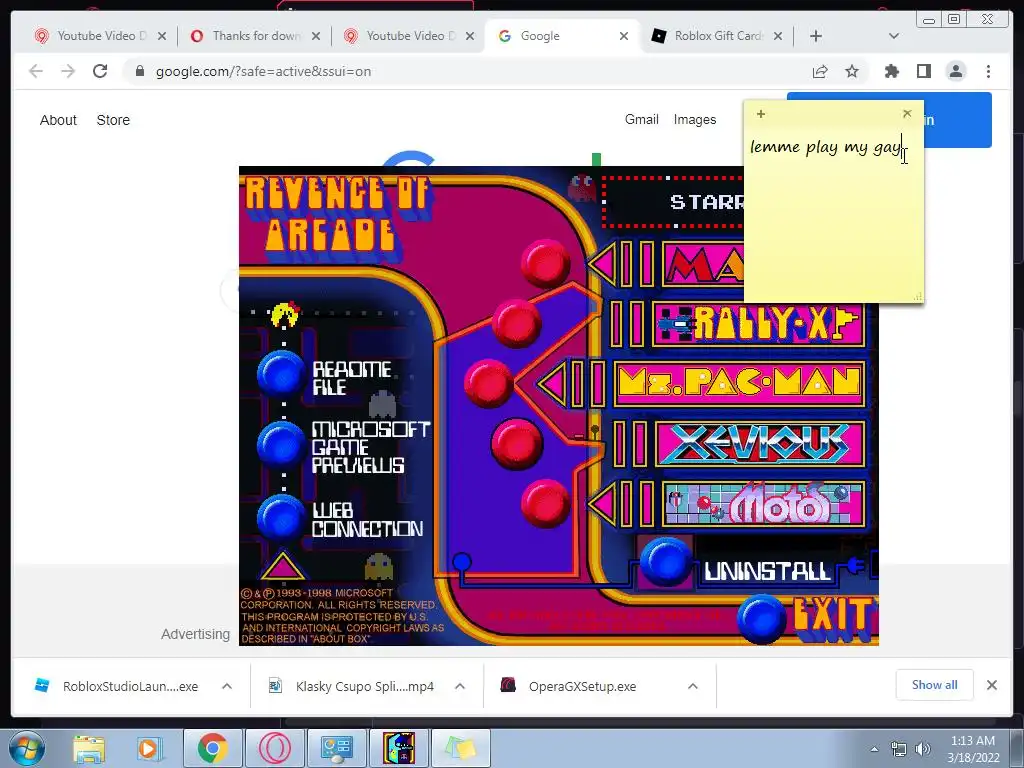
Task: Open Gmail link
Action: pos(641,120)
